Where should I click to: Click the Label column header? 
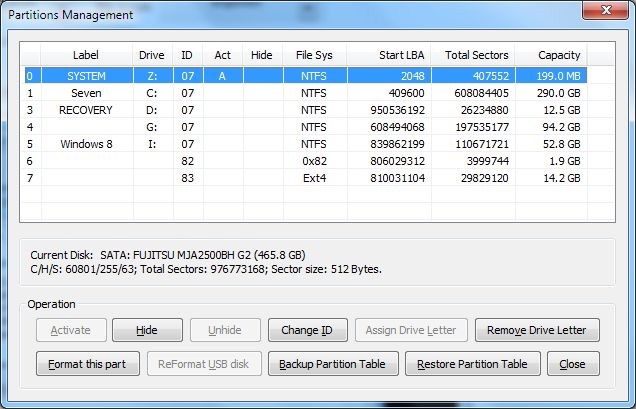pos(86,55)
